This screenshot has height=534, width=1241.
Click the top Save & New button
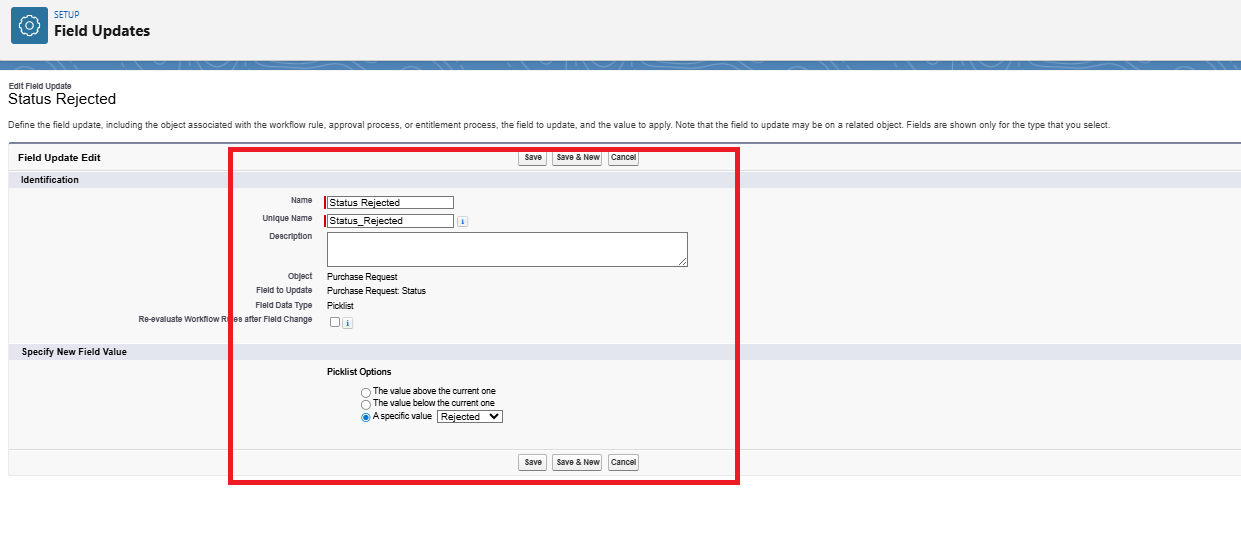577,158
